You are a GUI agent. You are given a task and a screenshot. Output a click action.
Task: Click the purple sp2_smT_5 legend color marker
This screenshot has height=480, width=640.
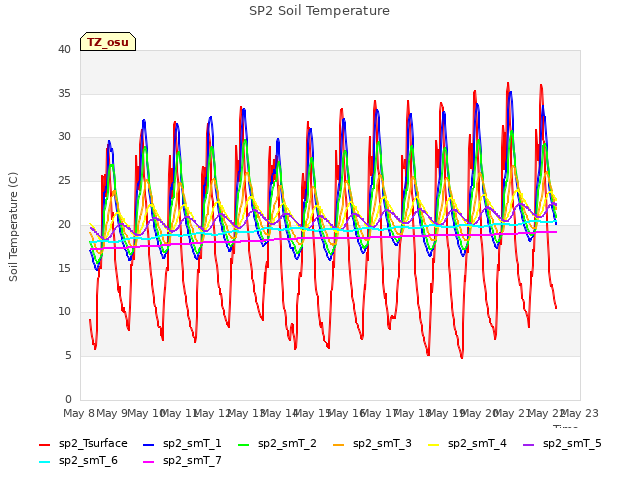529,444
